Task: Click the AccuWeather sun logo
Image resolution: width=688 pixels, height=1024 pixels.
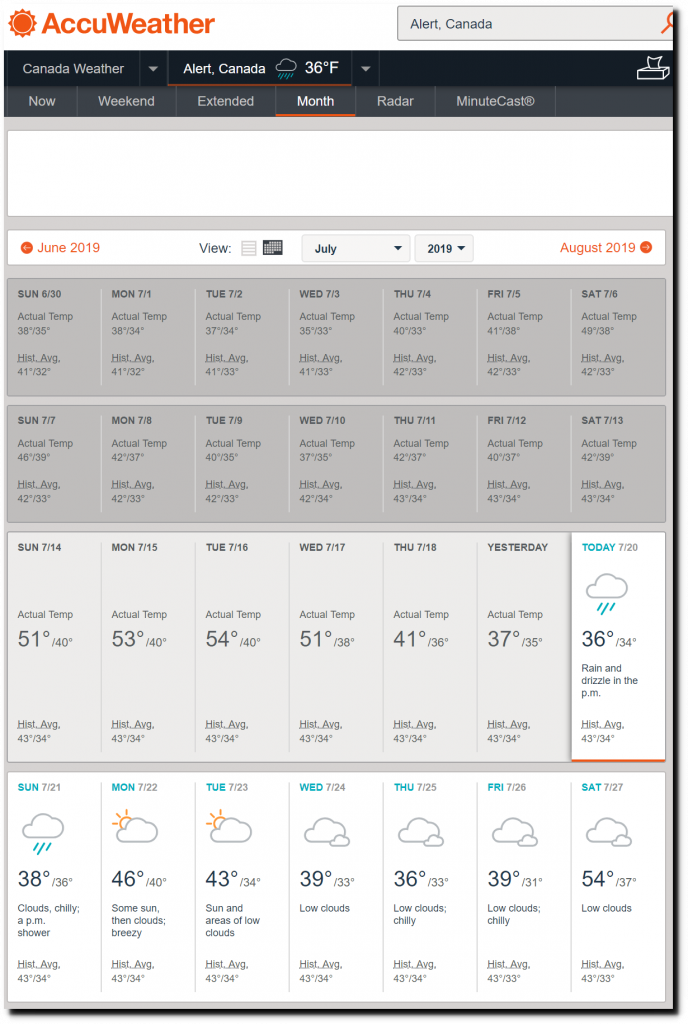Action: 22,24
